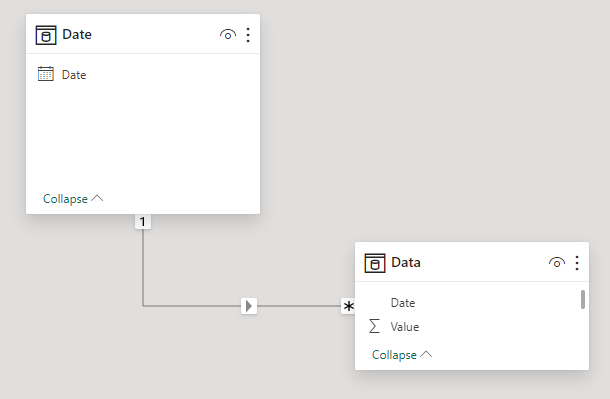Click the one-side cardinality marker '1'
The width and height of the screenshot is (610, 399).
tap(143, 222)
